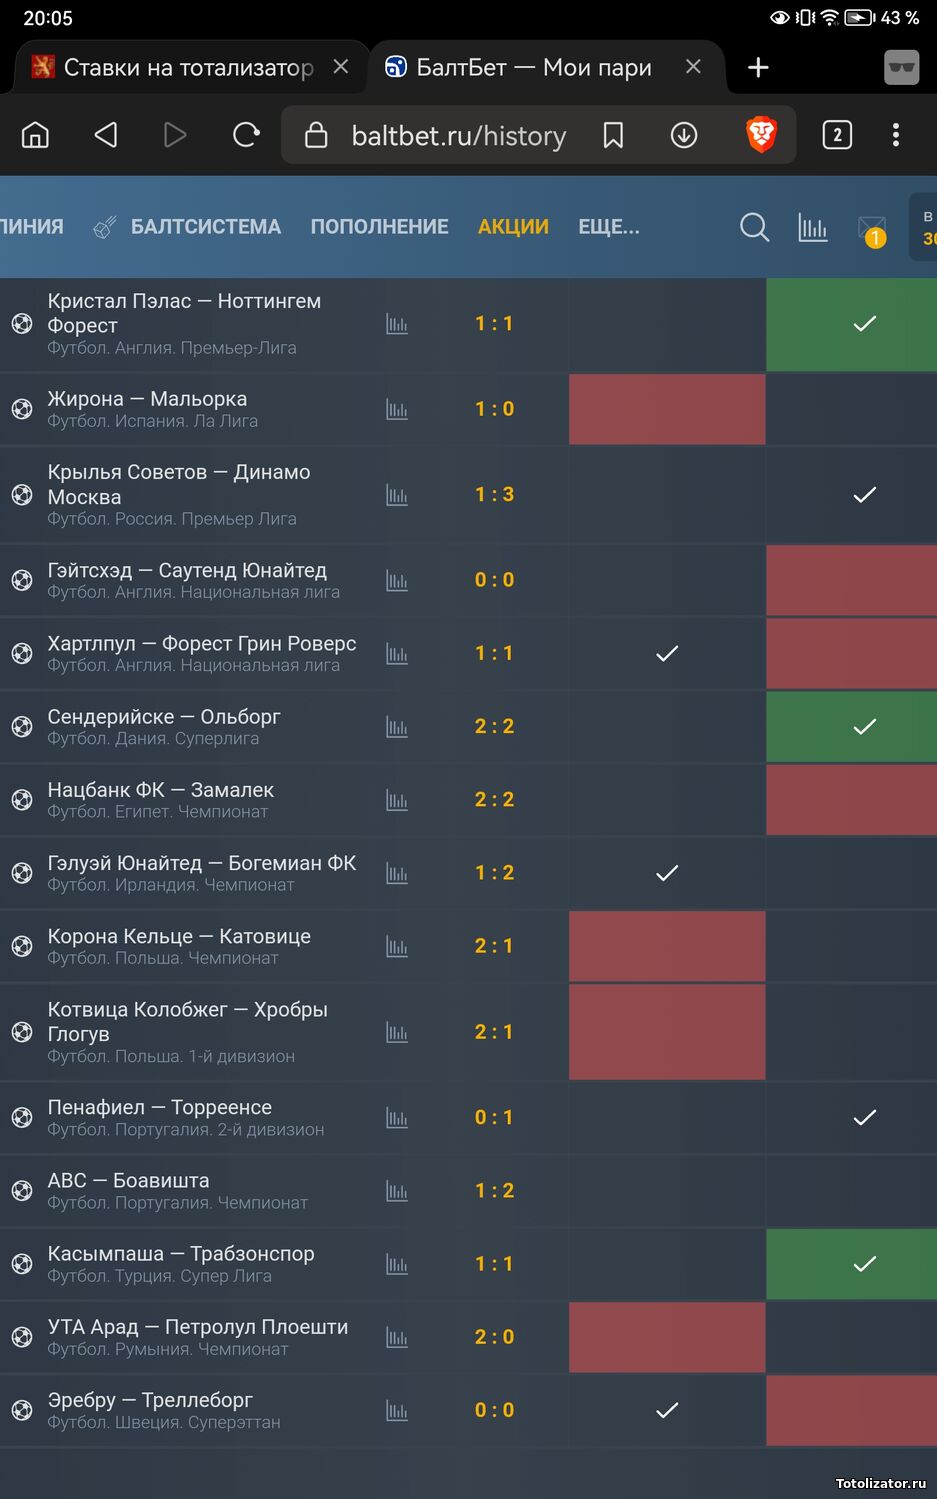
Task: Bookmark the baltbet.ru page
Action: point(613,135)
